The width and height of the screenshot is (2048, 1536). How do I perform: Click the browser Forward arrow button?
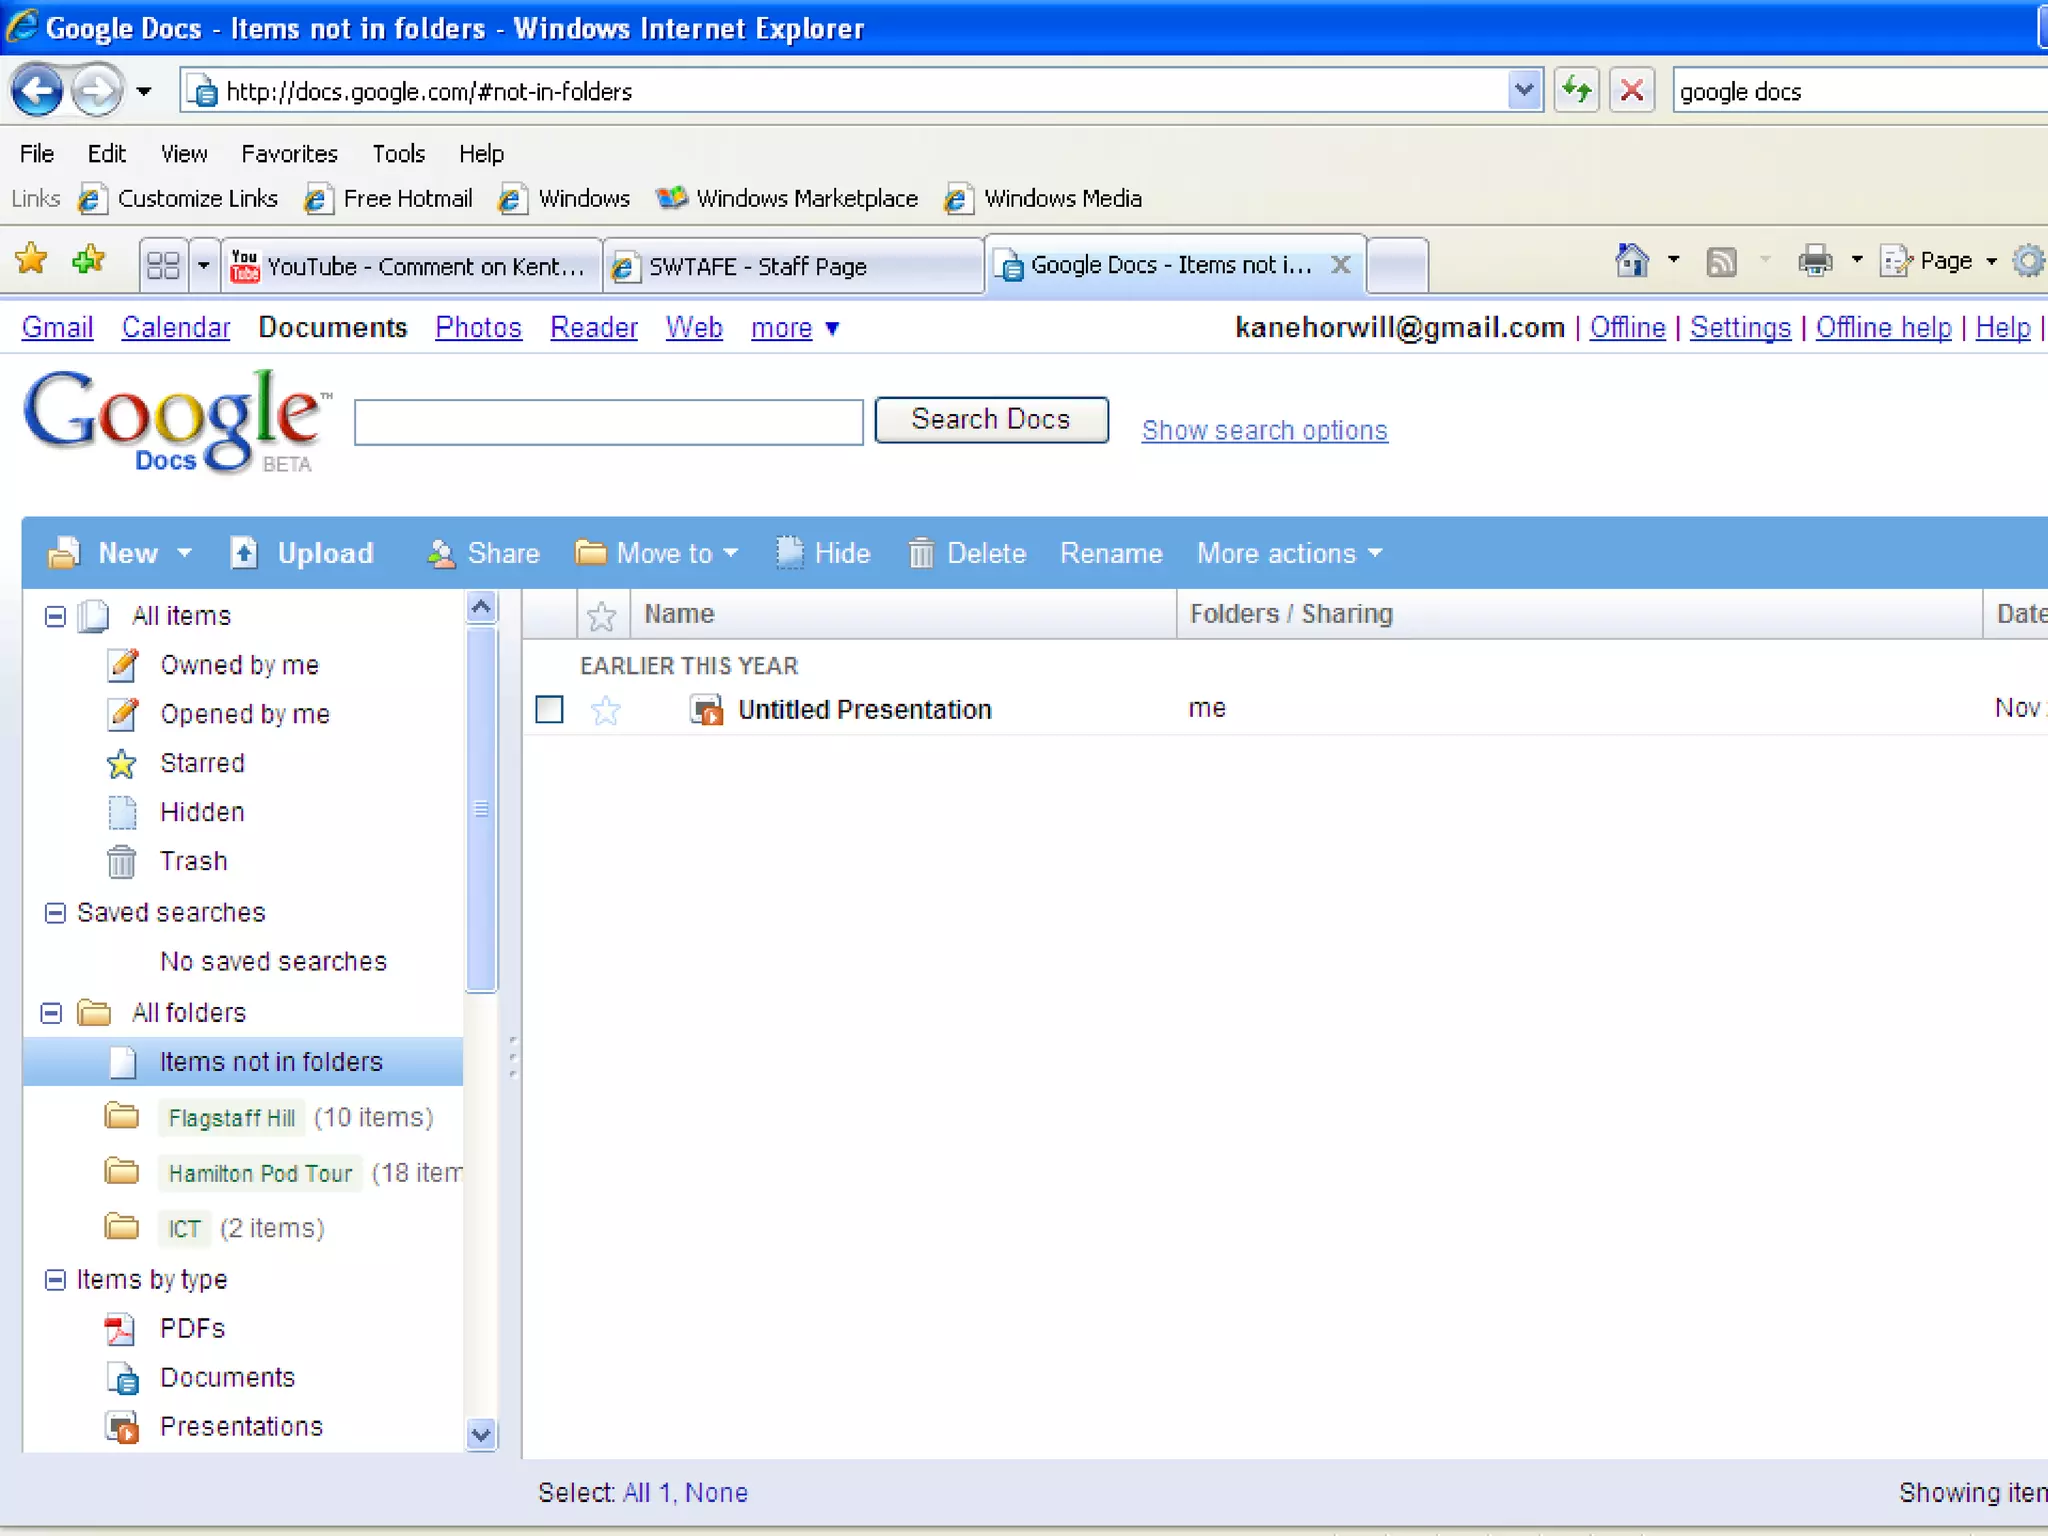pyautogui.click(x=97, y=91)
